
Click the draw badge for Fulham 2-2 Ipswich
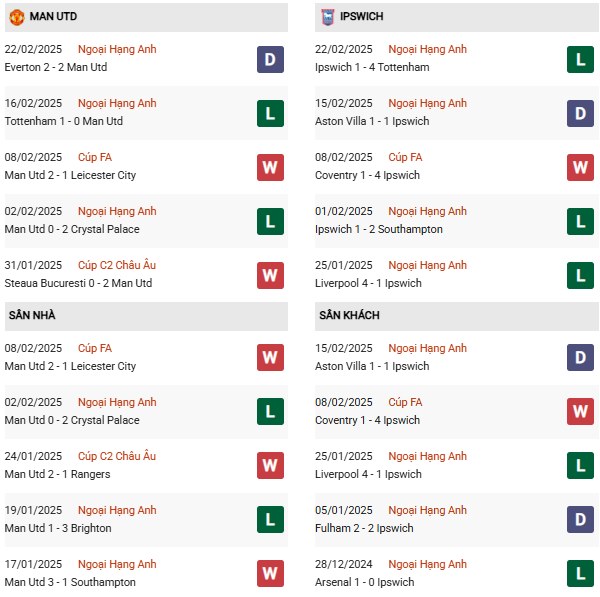tap(580, 520)
